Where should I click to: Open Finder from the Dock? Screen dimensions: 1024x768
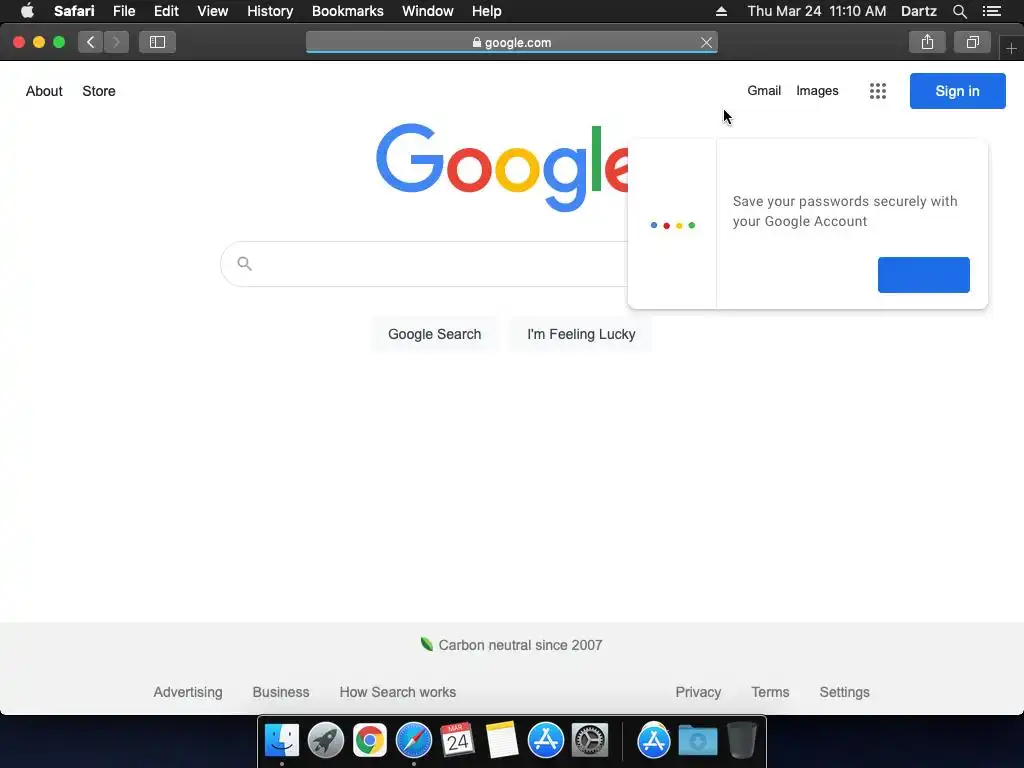click(x=281, y=741)
